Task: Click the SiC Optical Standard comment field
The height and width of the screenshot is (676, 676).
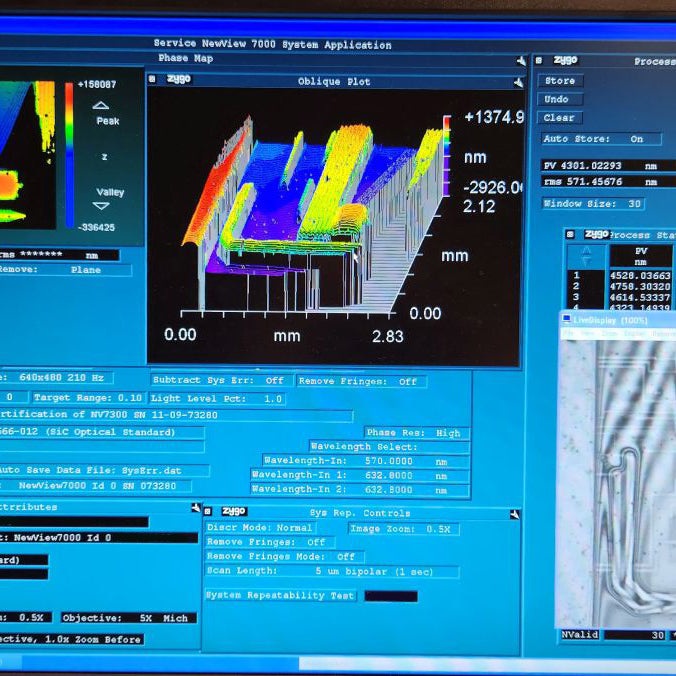Action: pos(102,432)
